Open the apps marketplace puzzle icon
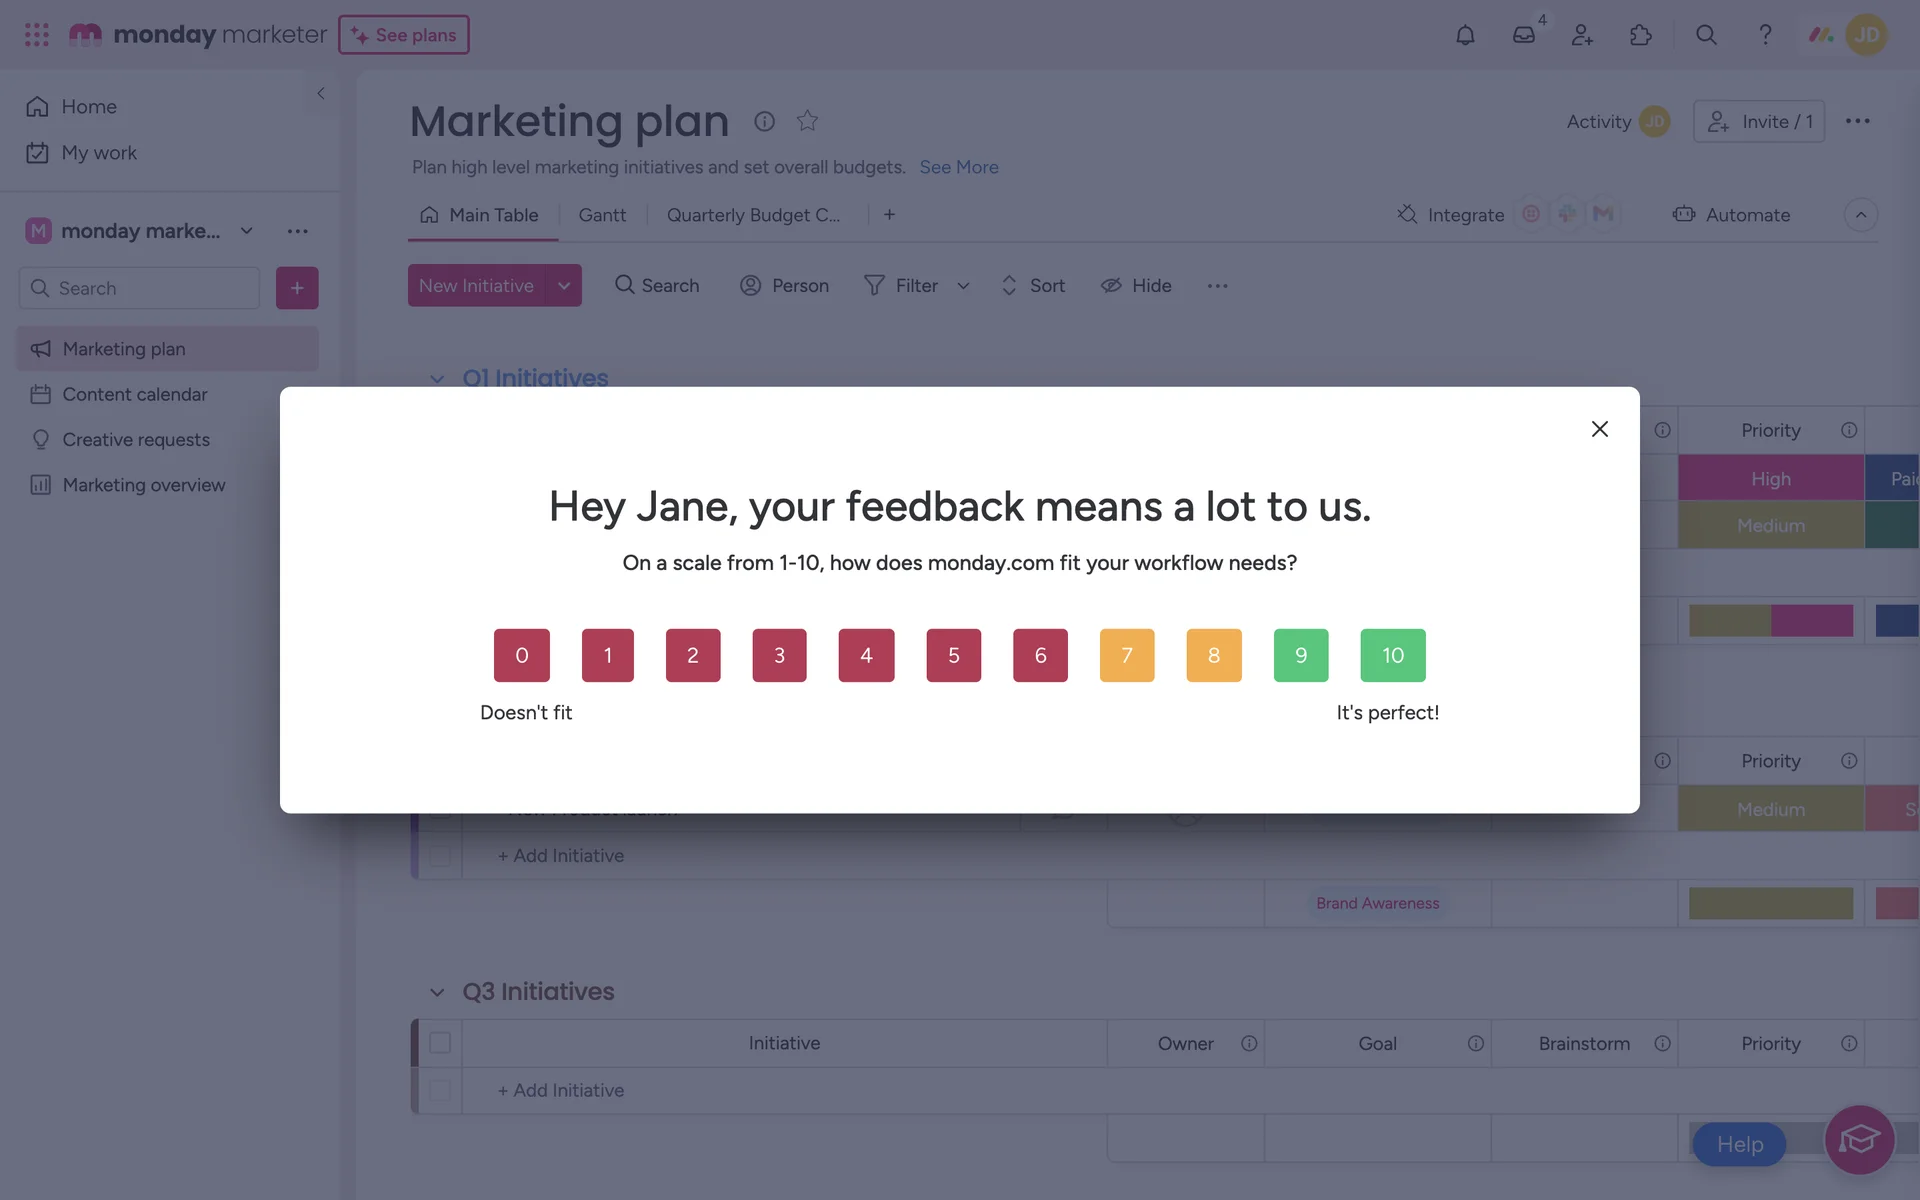 (1641, 35)
